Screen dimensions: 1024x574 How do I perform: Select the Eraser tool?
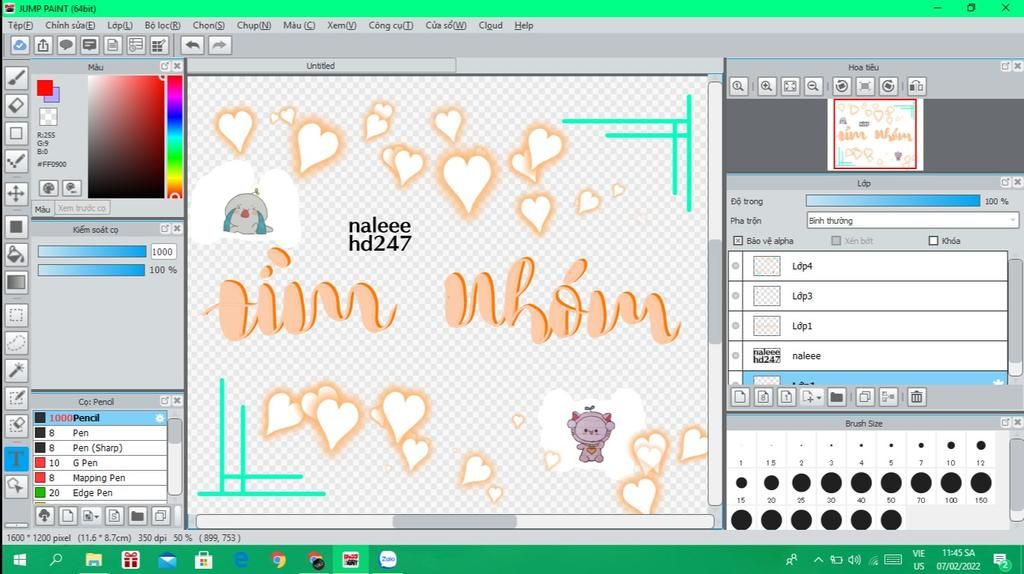[16, 105]
